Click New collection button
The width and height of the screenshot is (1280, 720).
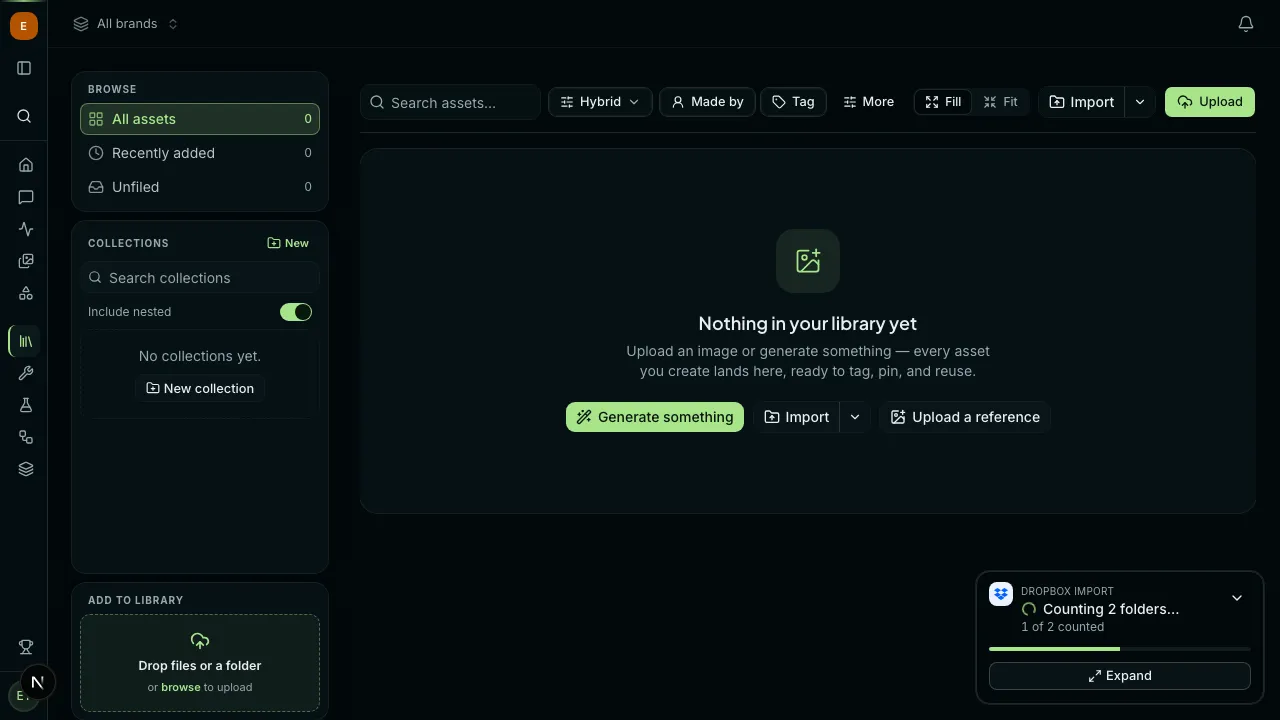(200, 388)
